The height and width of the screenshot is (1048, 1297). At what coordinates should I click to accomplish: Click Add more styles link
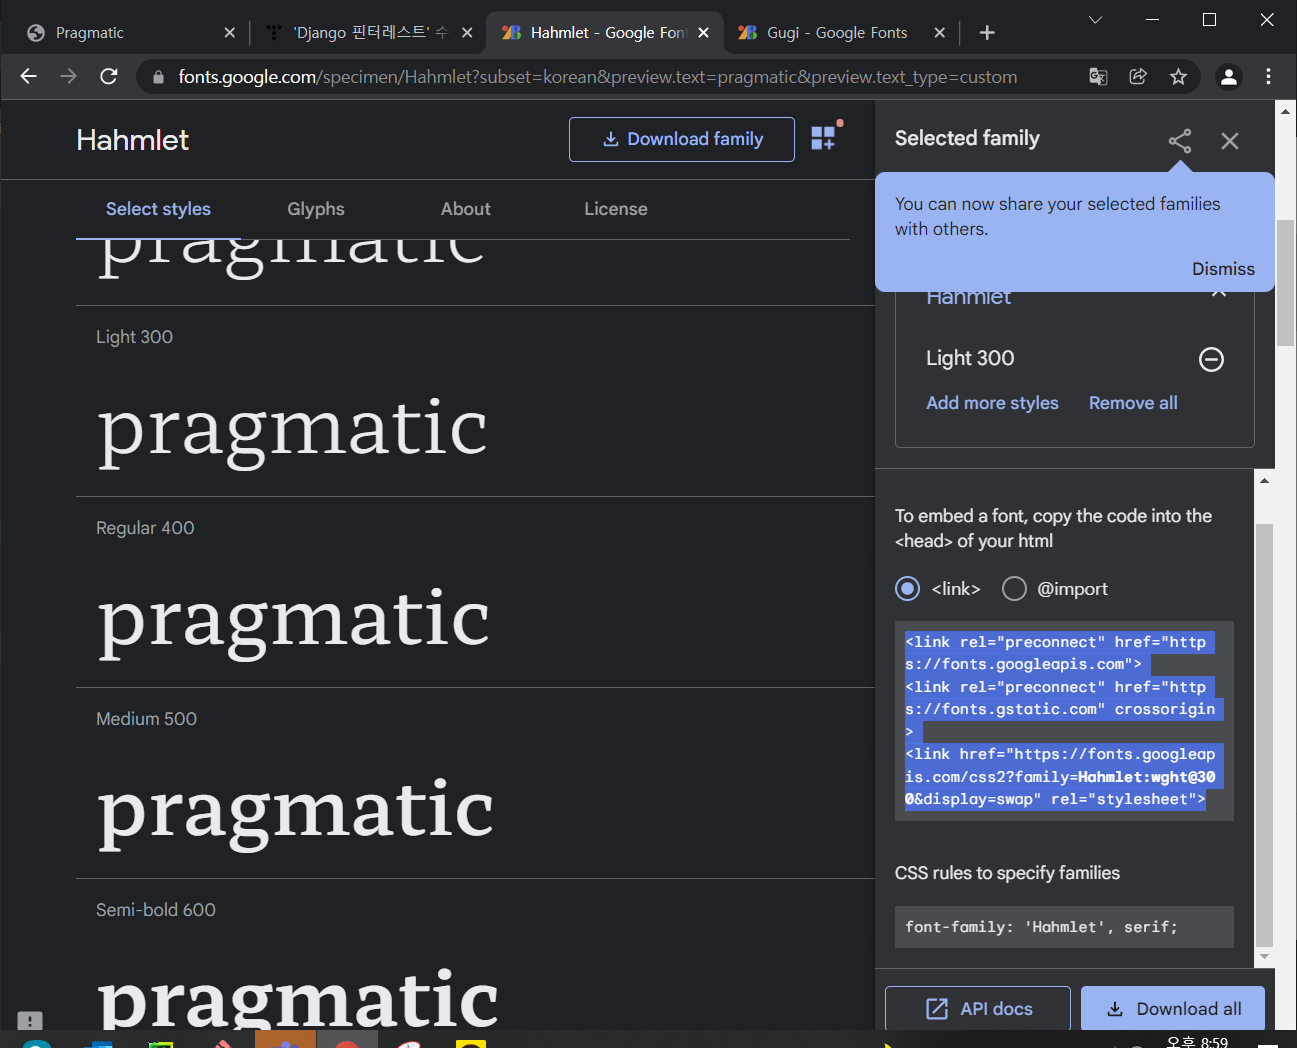tap(992, 403)
